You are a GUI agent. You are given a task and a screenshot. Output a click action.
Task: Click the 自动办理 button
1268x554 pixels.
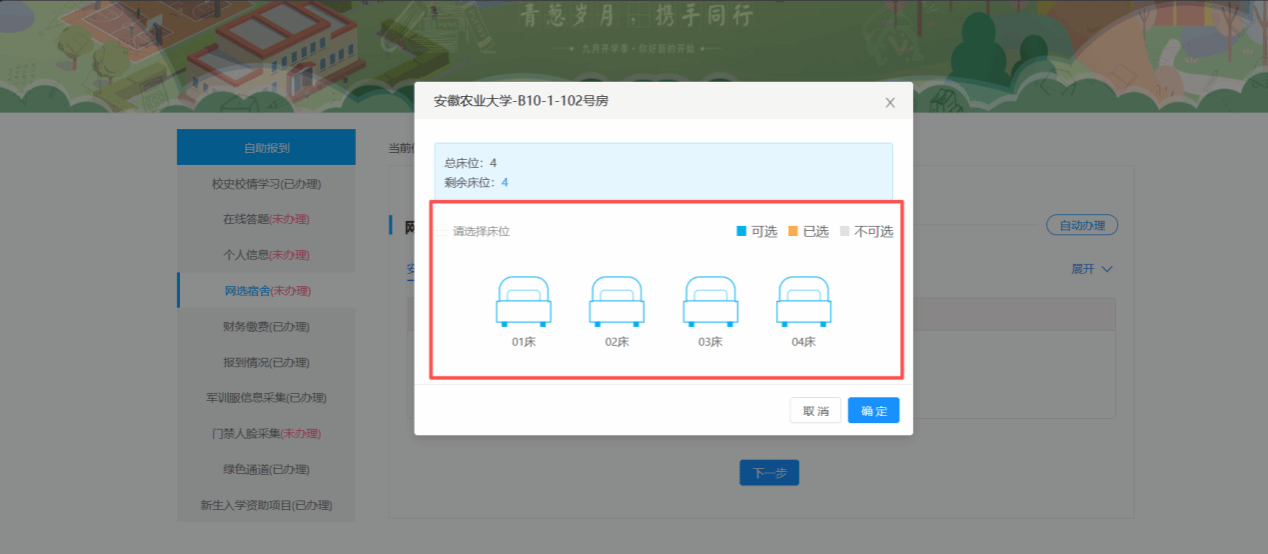tap(1082, 225)
